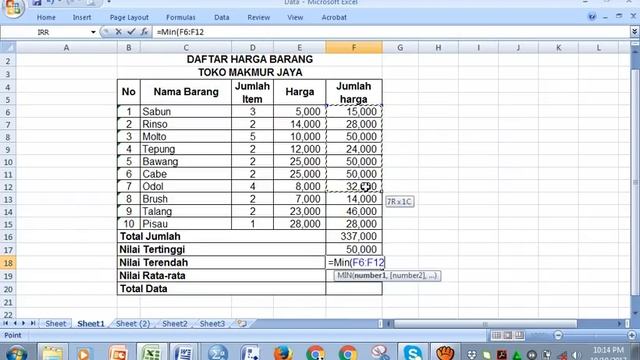Cancel the formula entry with X
Image resolution: width=640 pixels, height=360 pixels.
(x=118, y=32)
